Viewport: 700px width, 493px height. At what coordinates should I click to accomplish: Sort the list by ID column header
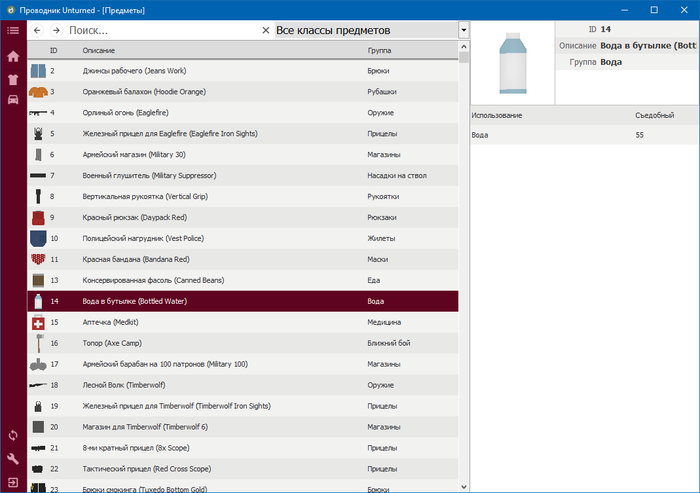tap(54, 50)
